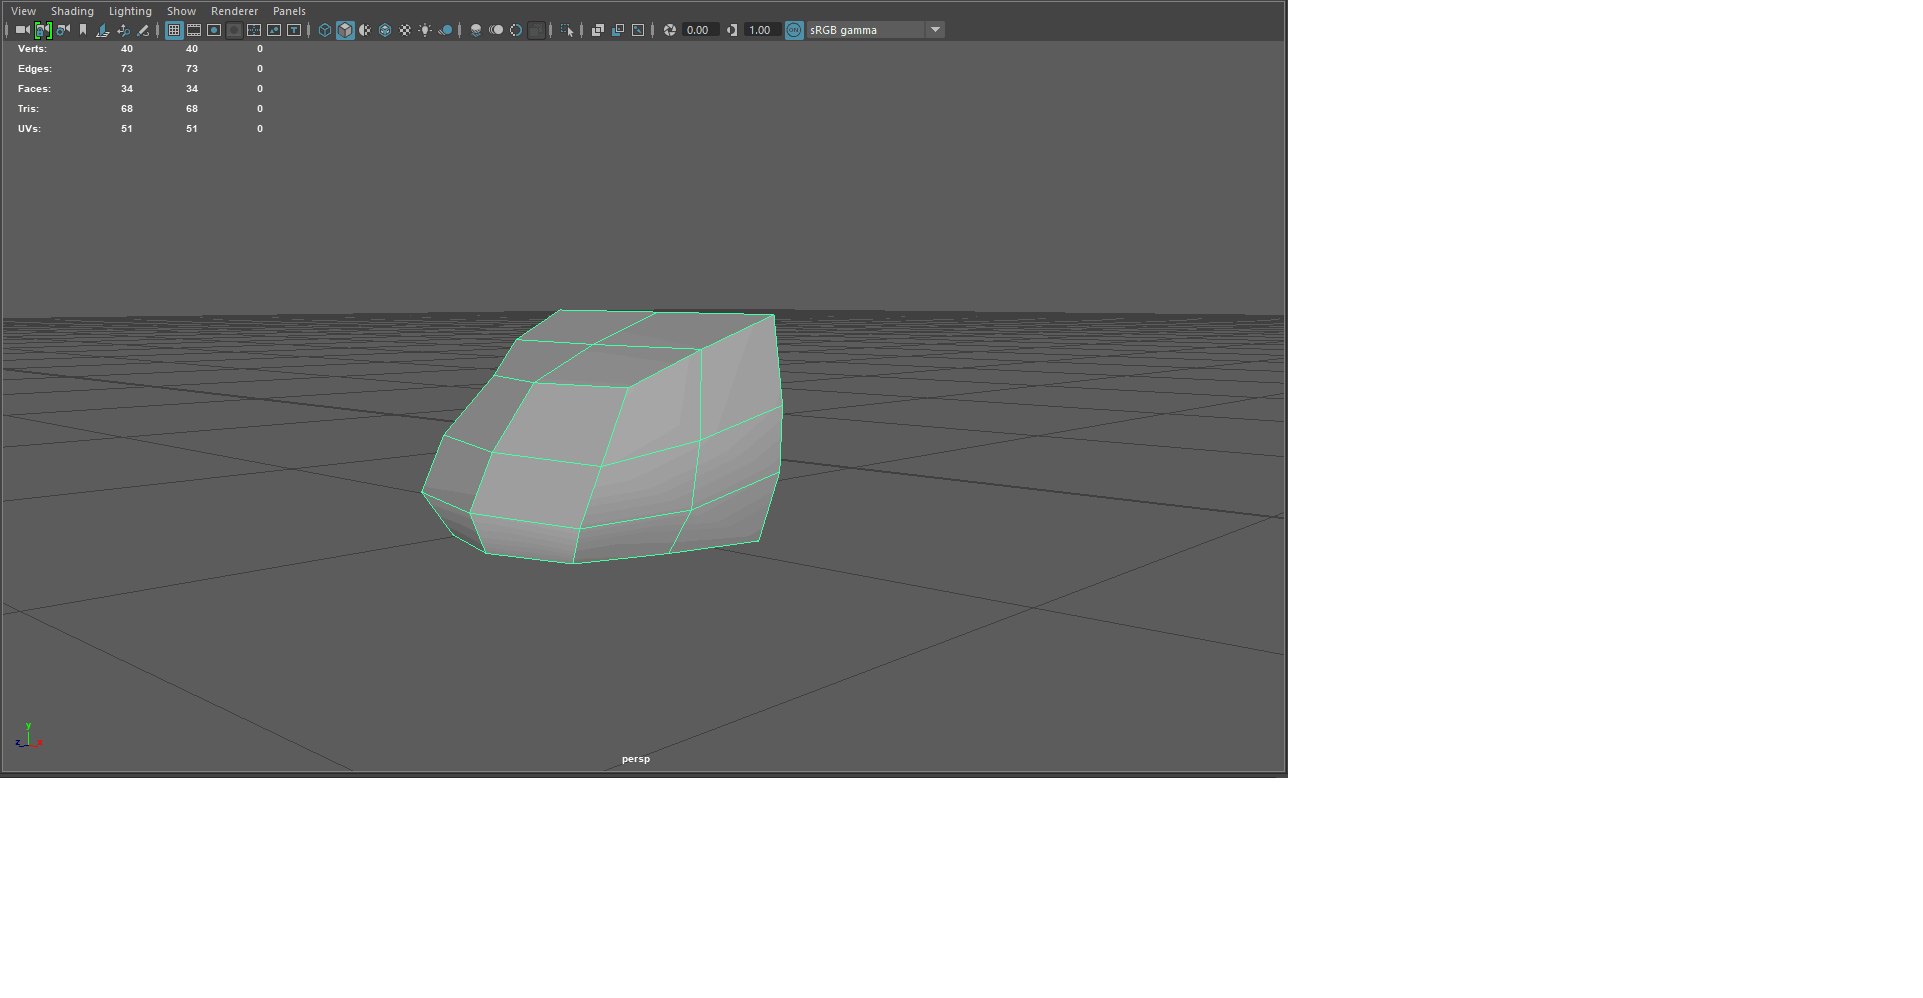Viewport: 1923px width, 998px height.
Task: Click the Verts label in HUD
Action: (32, 48)
